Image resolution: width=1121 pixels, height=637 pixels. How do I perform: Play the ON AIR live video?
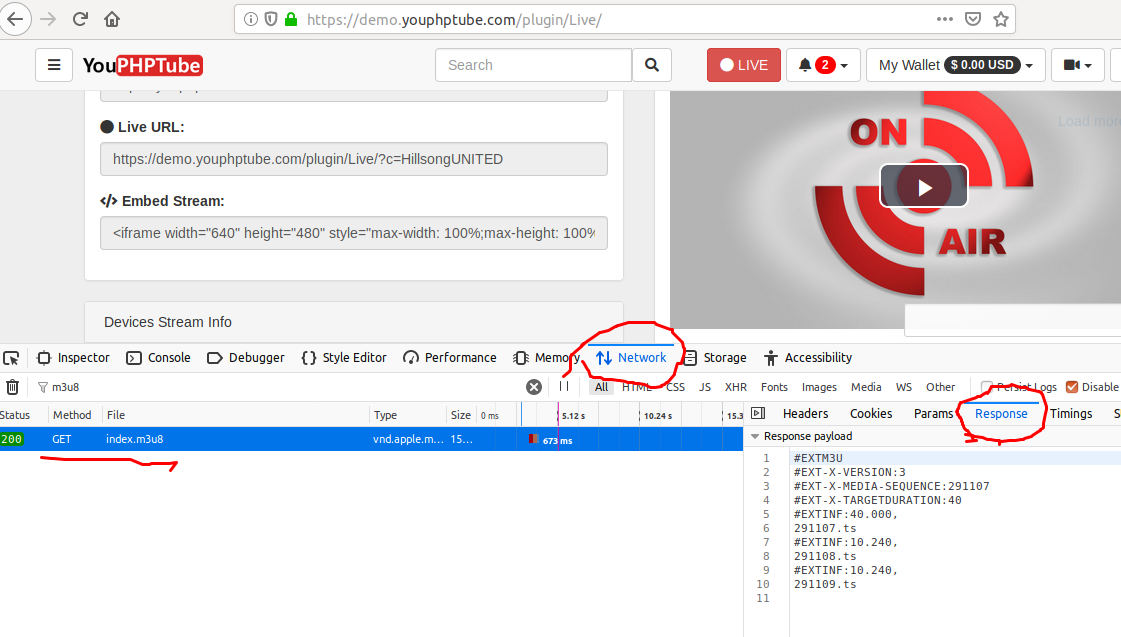coord(923,185)
